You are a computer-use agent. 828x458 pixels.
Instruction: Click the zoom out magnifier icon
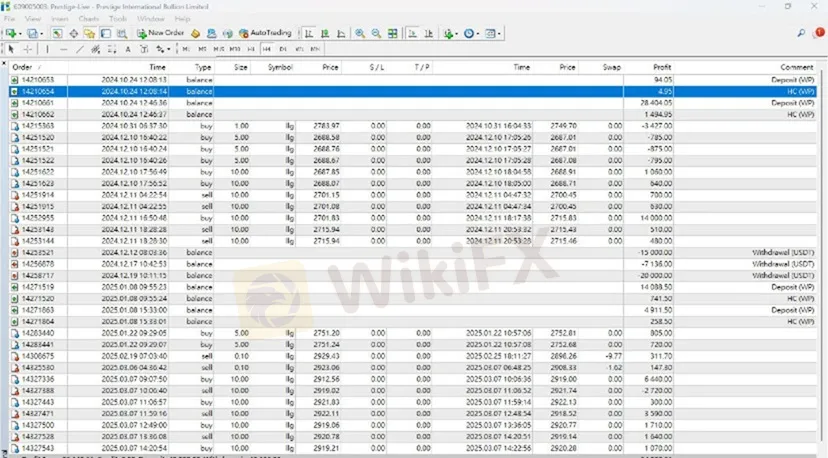coord(375,33)
